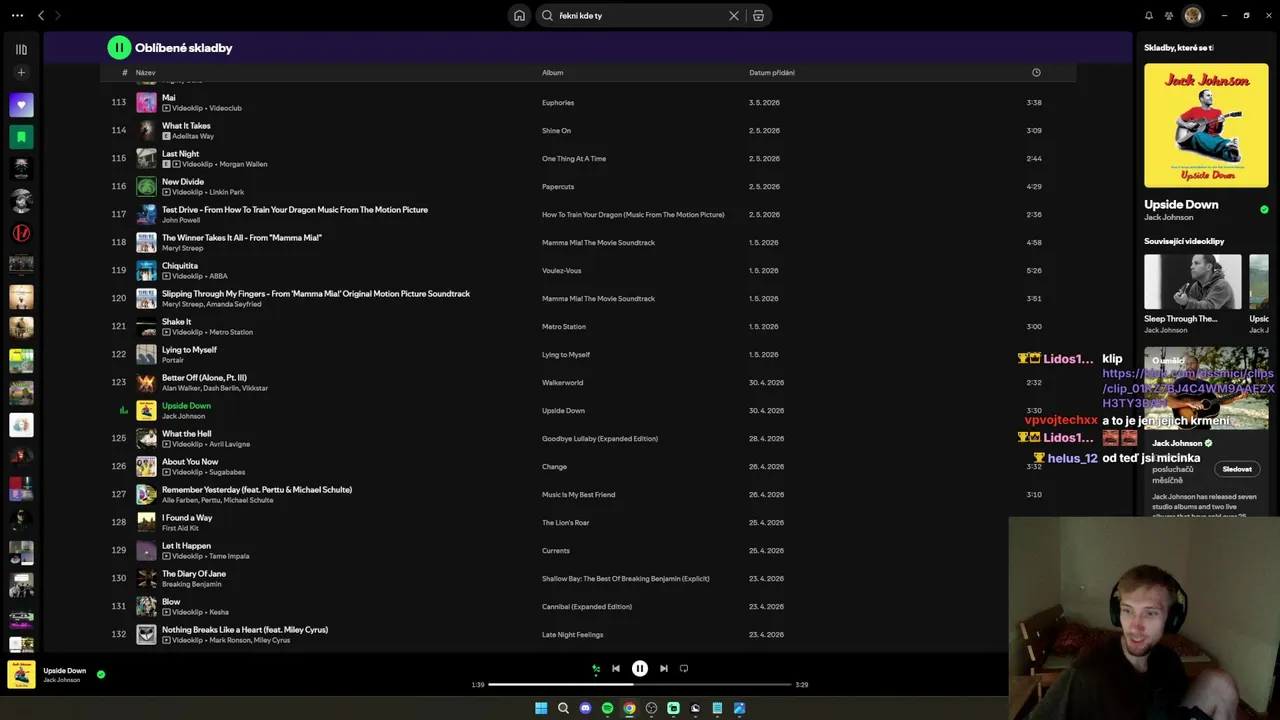Screen dimensions: 1280x720
Task: Click the playing 'Upside Down' track title
Action: click(x=186, y=406)
